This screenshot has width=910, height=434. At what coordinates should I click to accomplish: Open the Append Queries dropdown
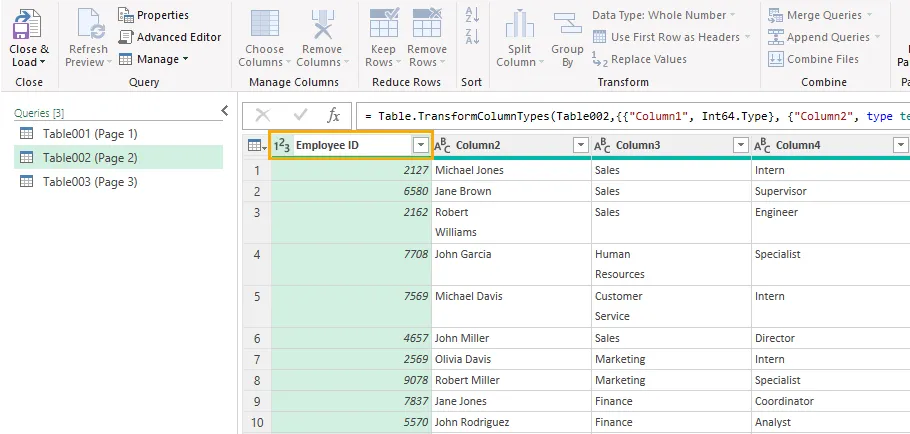tap(824, 37)
